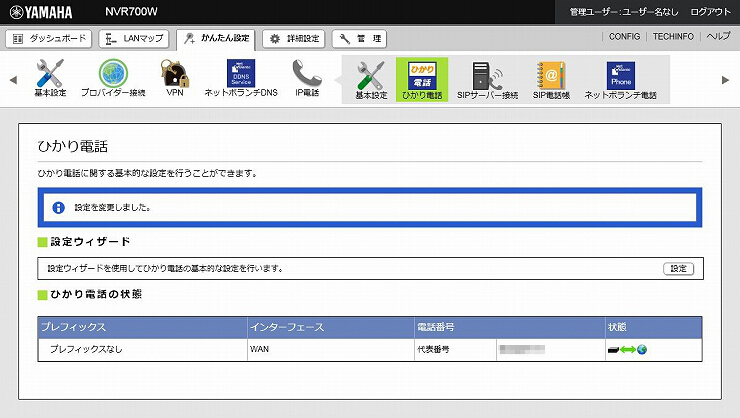Open the TECHINFO link
The width and height of the screenshot is (740, 418).
673,36
